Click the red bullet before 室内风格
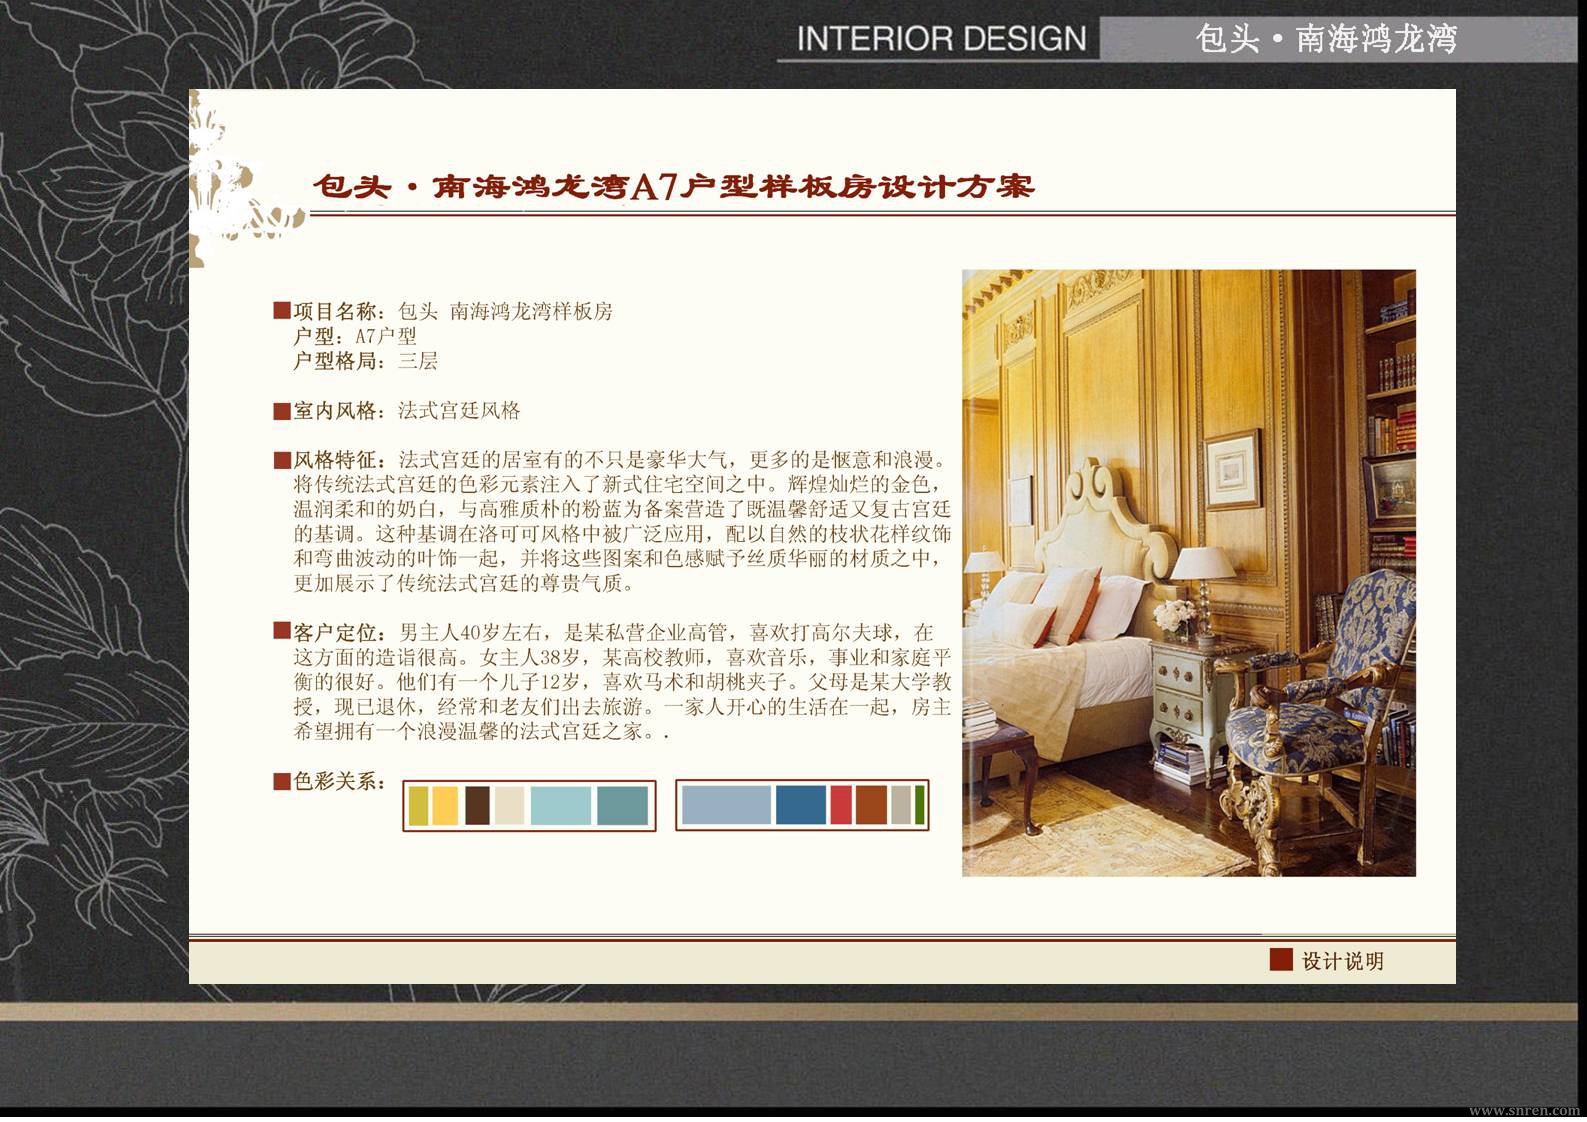 point(282,411)
